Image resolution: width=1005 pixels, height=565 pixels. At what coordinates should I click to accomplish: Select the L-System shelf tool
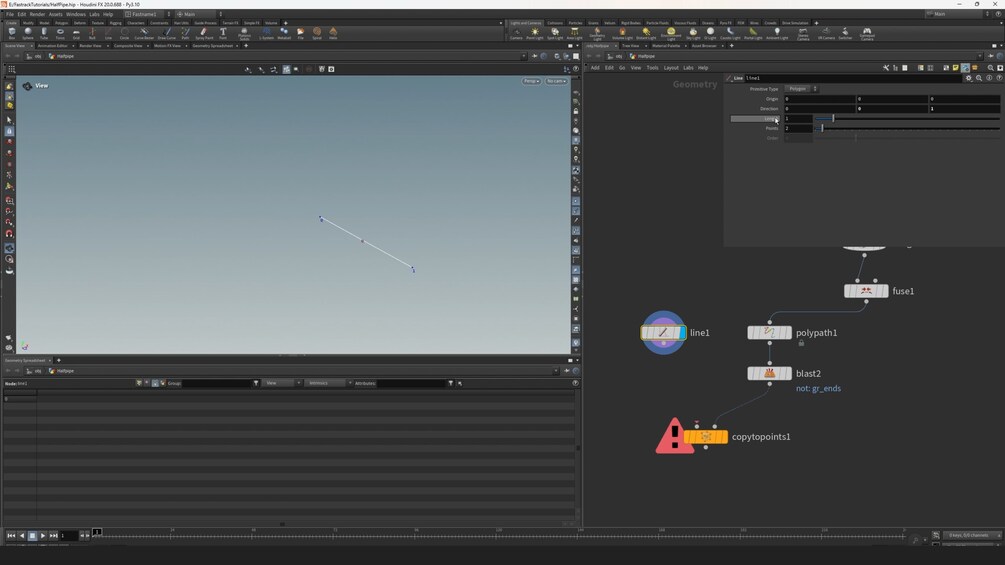click(x=266, y=33)
